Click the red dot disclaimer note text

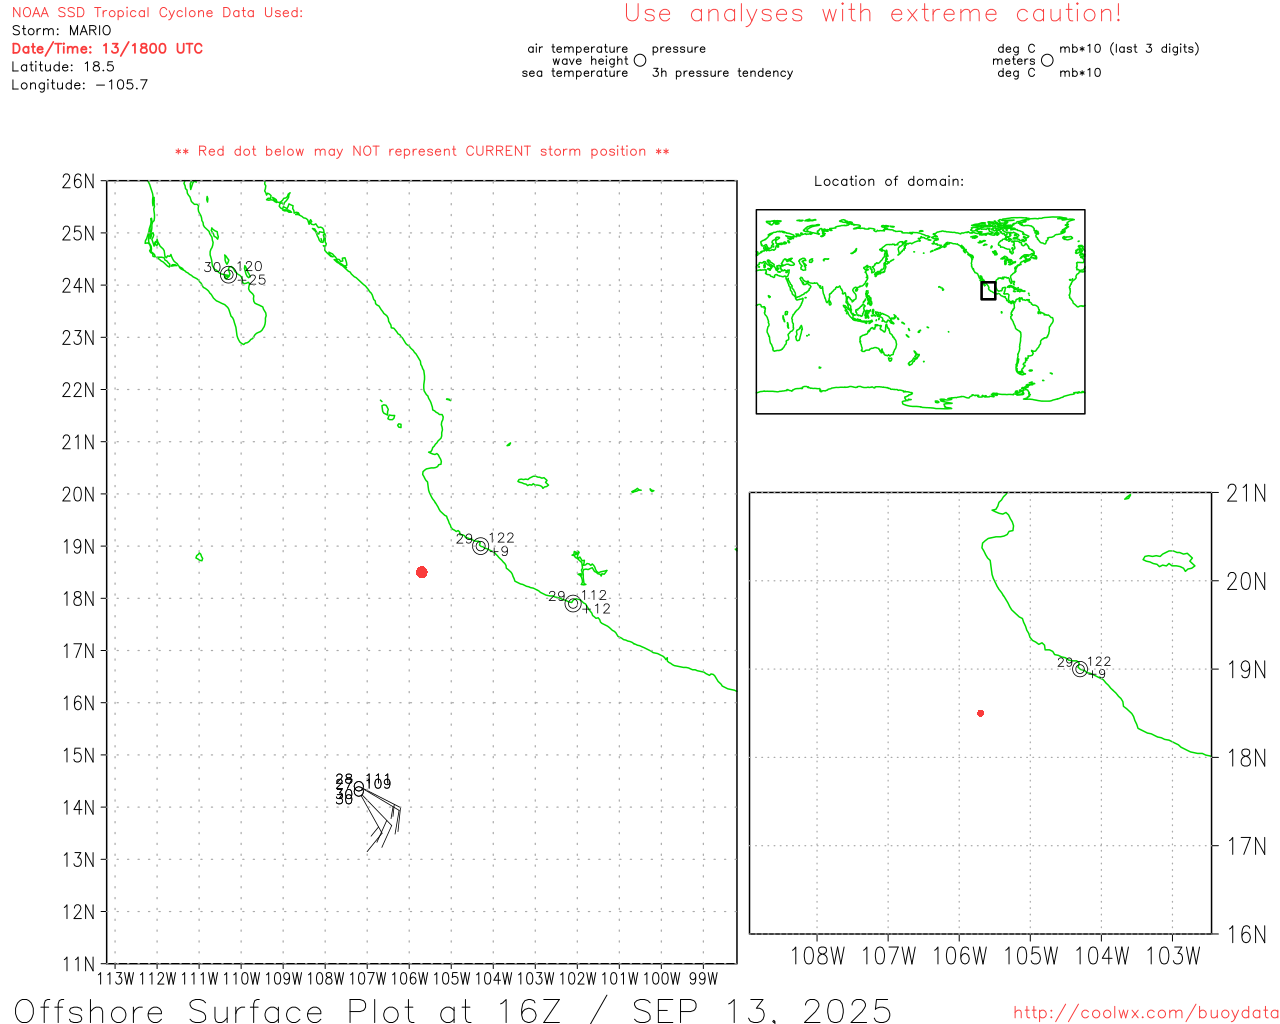click(x=422, y=152)
